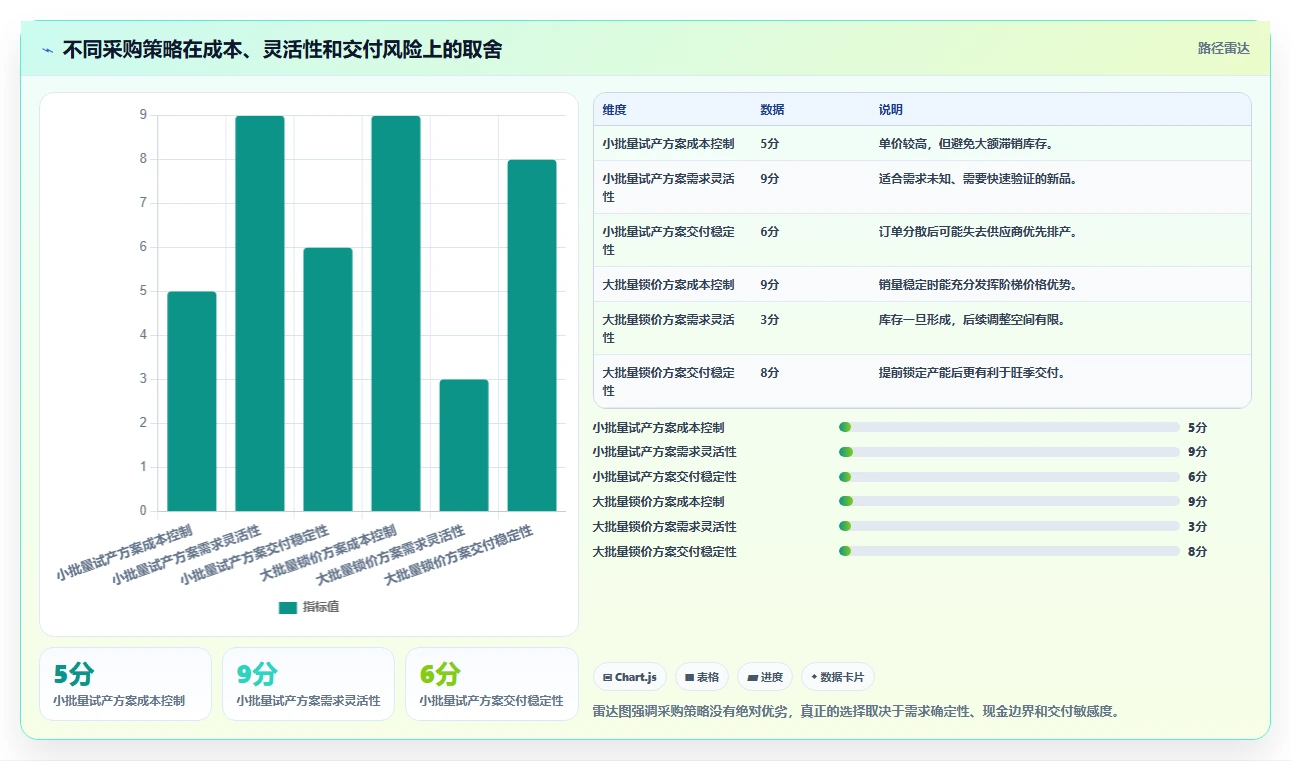Click the 小批量试产方案需求灵活性 chart bar
Viewport: 1291px width, 761px height.
260,313
